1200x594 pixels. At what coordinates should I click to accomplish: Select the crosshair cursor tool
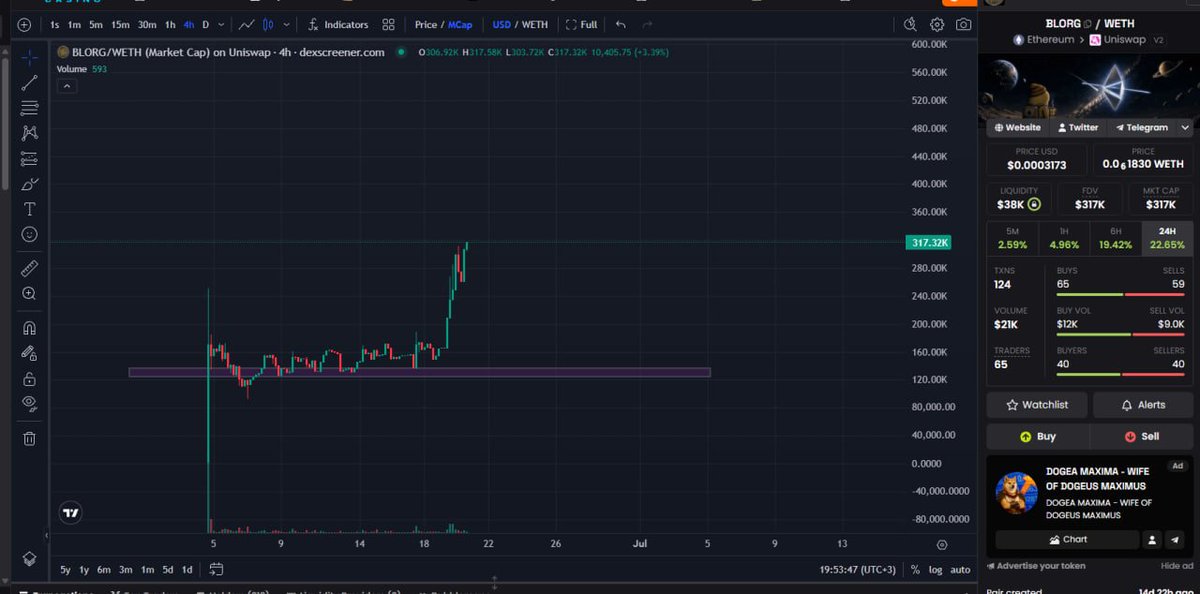(29, 57)
